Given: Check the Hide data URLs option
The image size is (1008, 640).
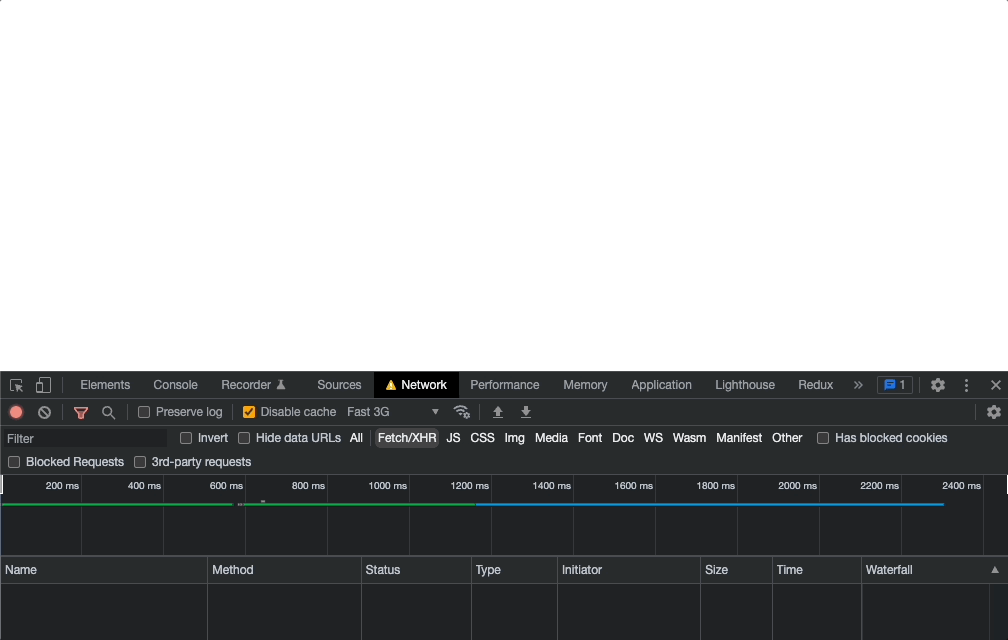Looking at the screenshot, I should coord(244,438).
